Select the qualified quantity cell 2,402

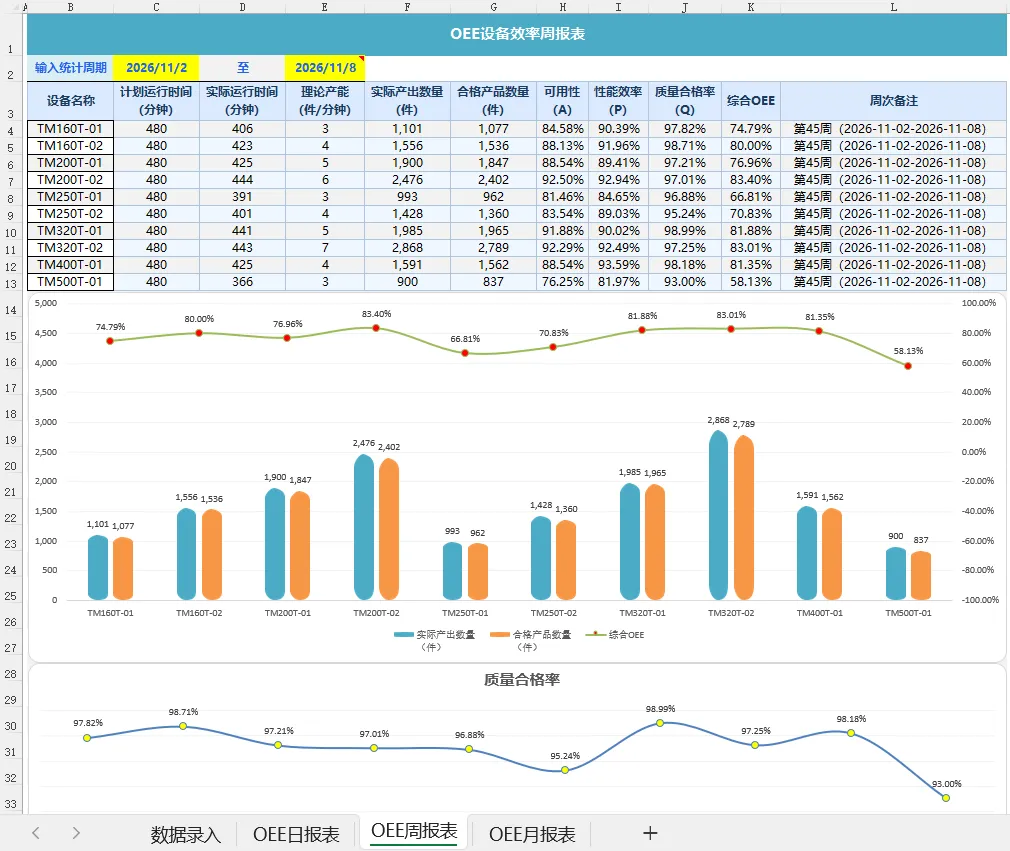tap(493, 180)
